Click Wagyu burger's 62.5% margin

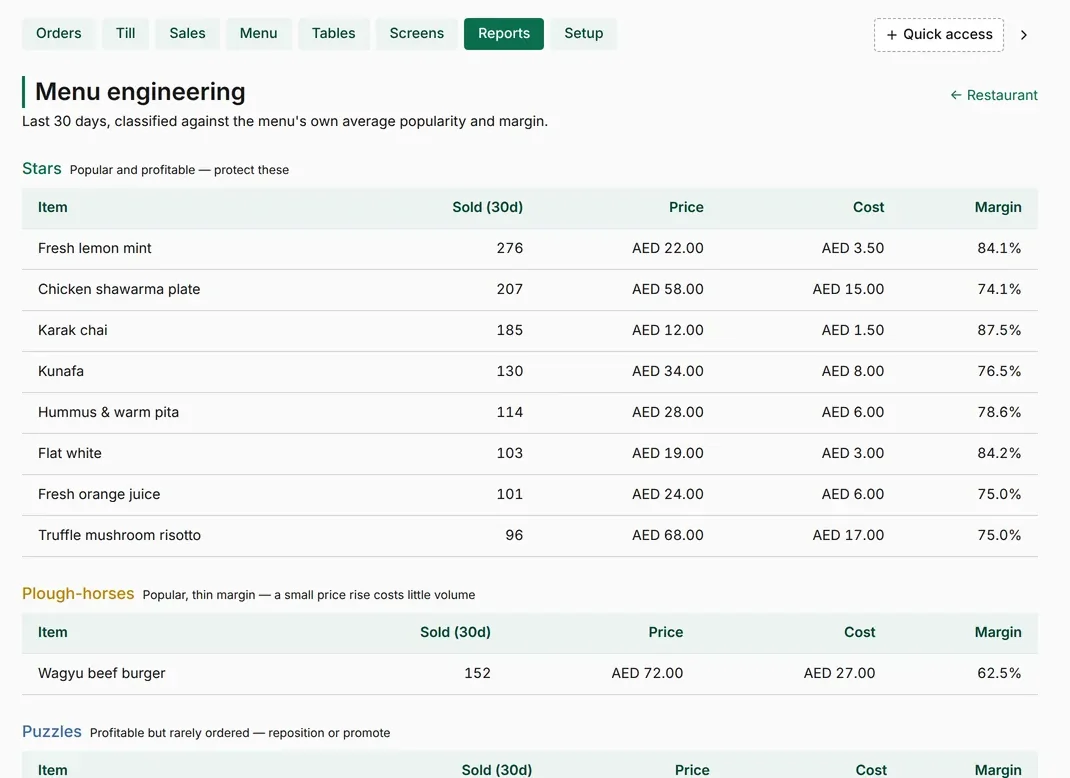(999, 673)
